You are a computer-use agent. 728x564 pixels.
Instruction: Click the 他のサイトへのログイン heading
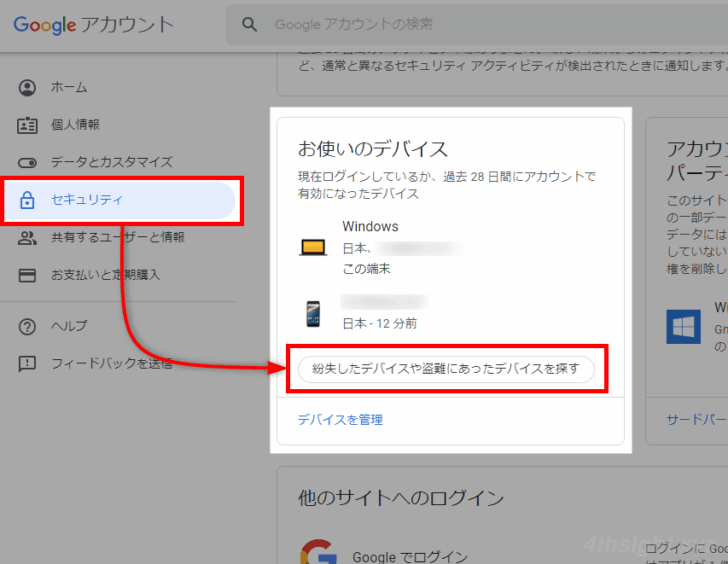point(401,498)
